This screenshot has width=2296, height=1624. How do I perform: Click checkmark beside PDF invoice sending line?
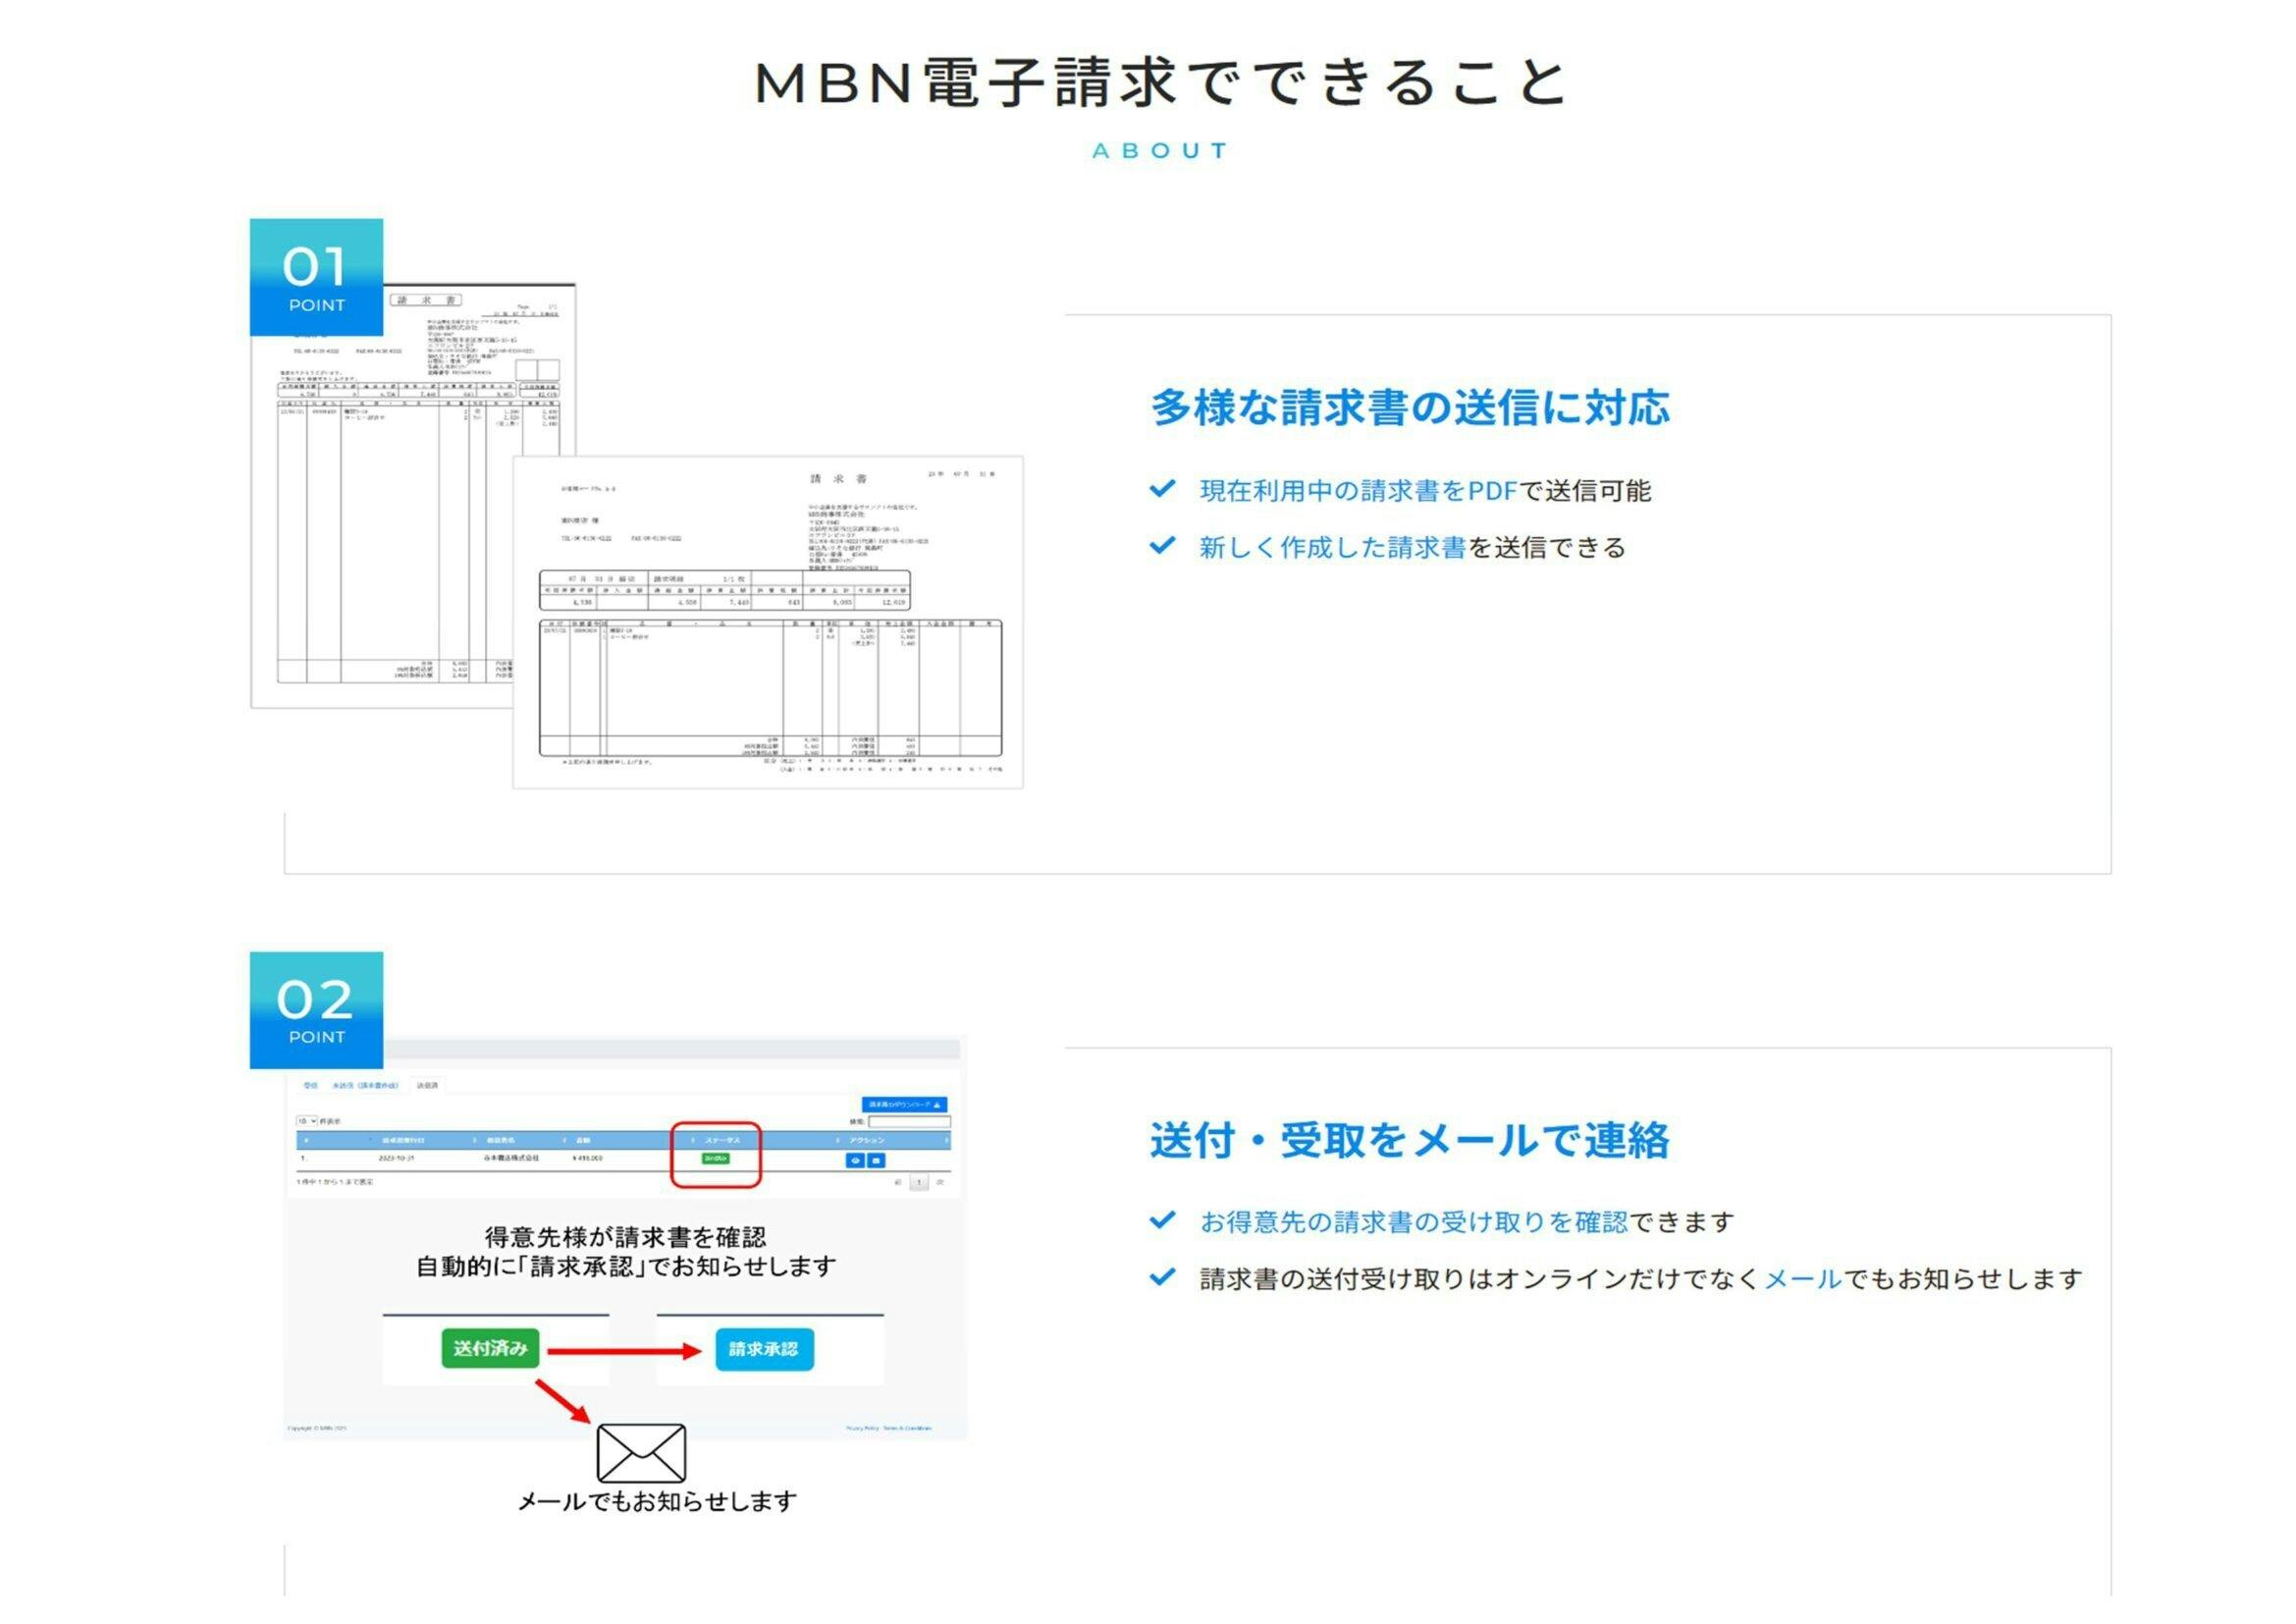coord(1162,489)
